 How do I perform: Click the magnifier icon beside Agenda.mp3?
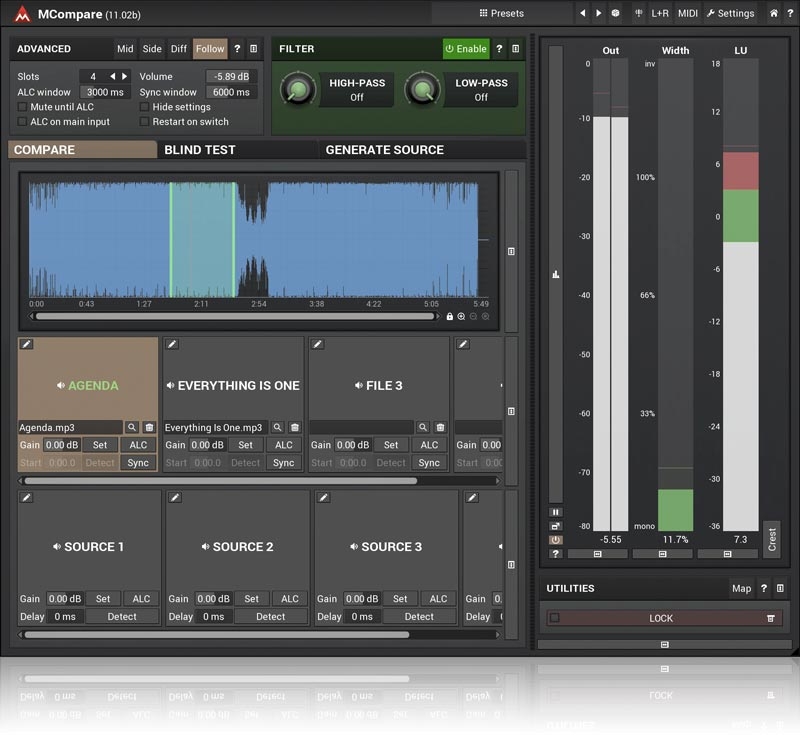pos(132,427)
